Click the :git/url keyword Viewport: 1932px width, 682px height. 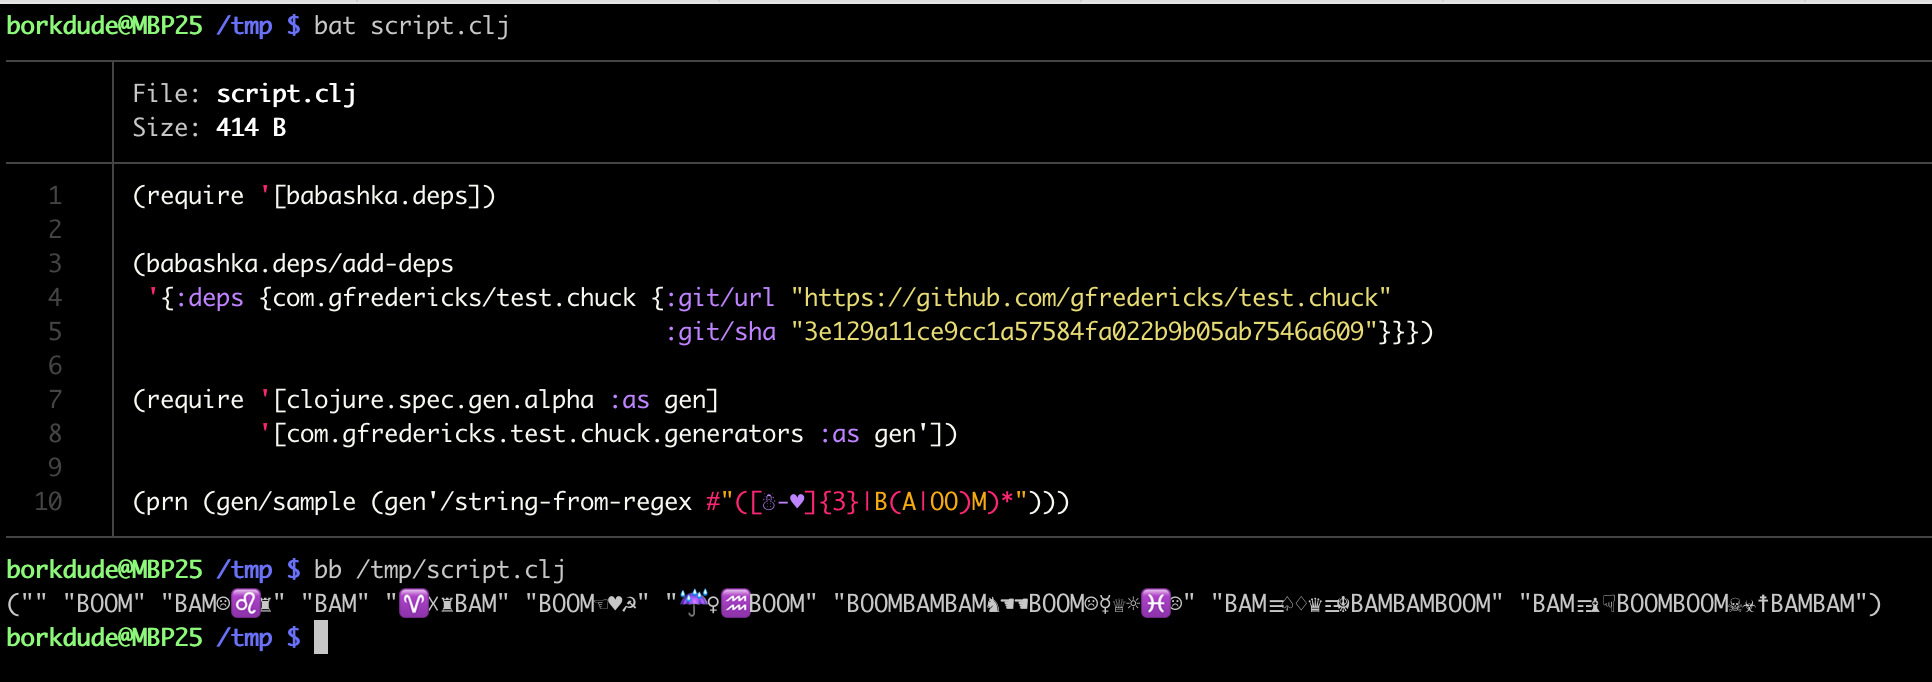[x=720, y=298]
